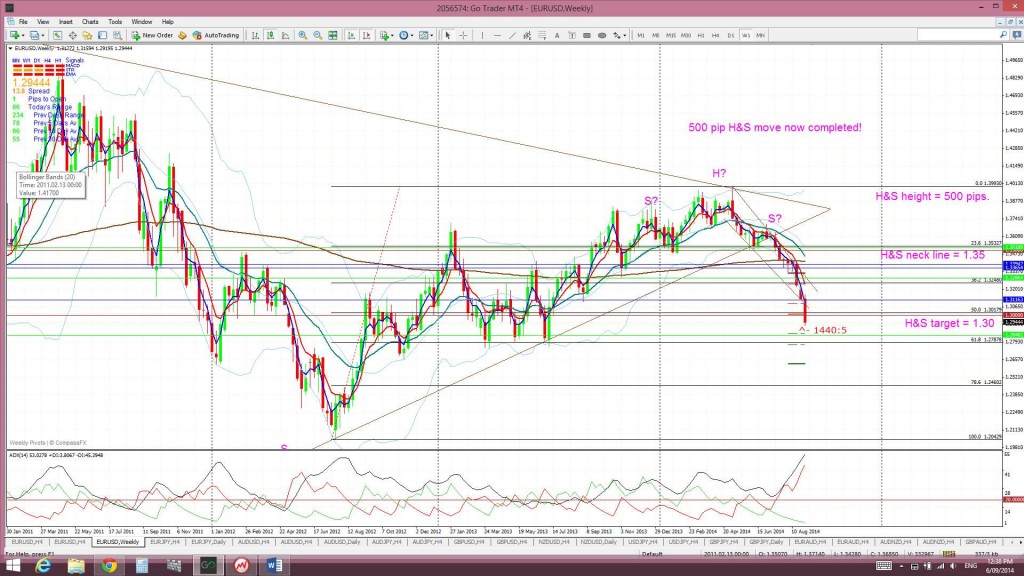This screenshot has height=576, width=1024.
Task: Click the New Order button
Action: (150, 36)
